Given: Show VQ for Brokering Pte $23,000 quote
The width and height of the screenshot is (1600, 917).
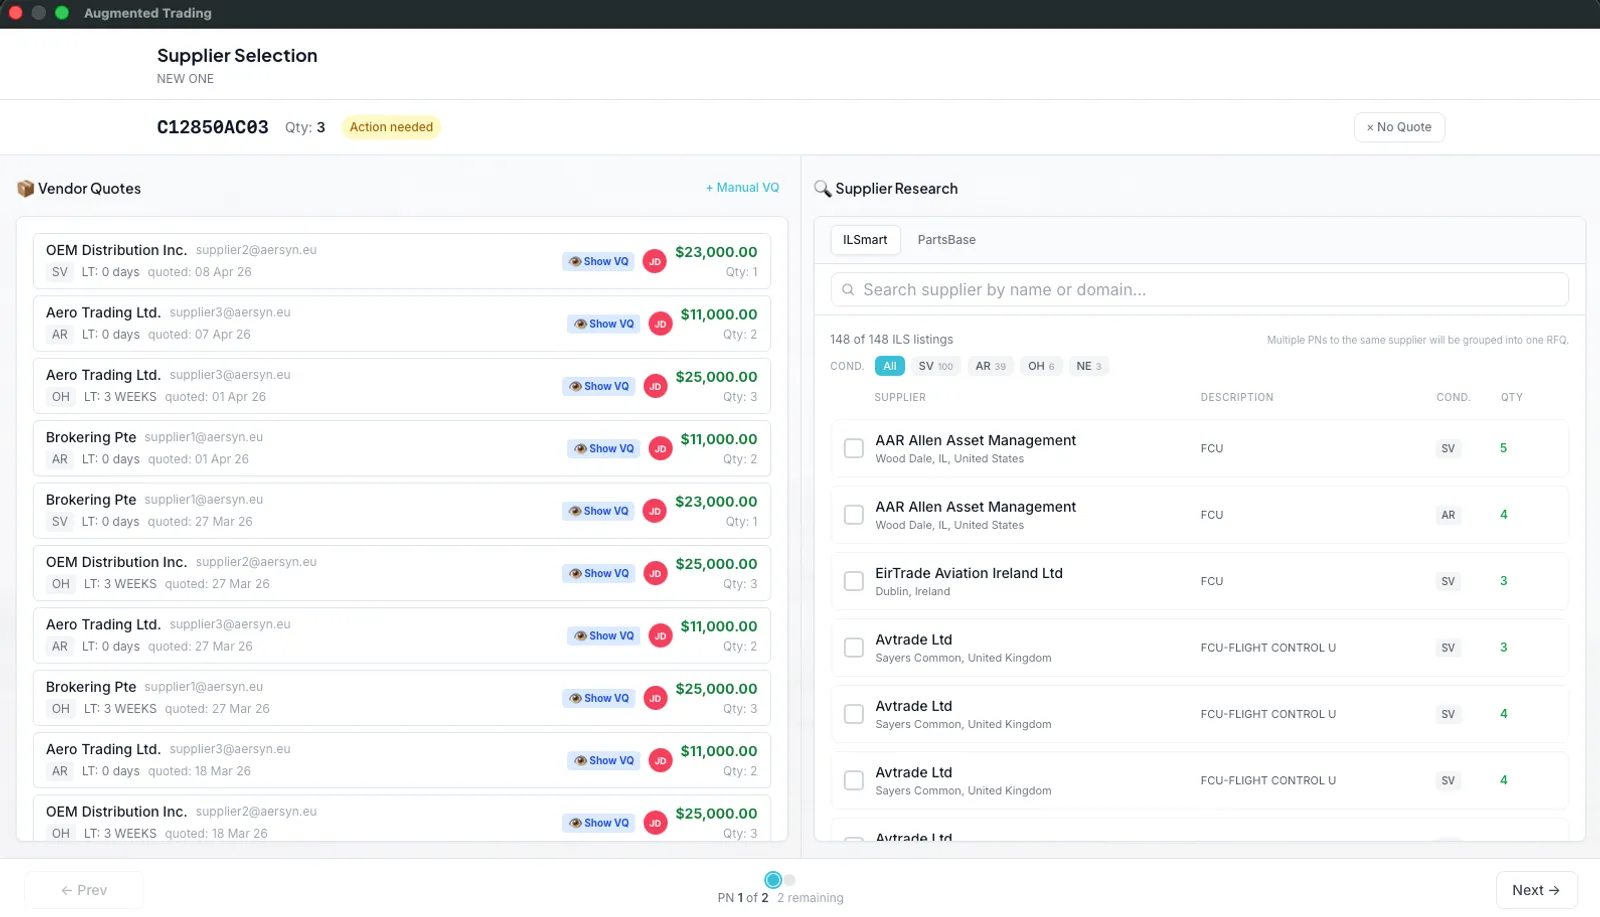Looking at the screenshot, I should [x=599, y=511].
